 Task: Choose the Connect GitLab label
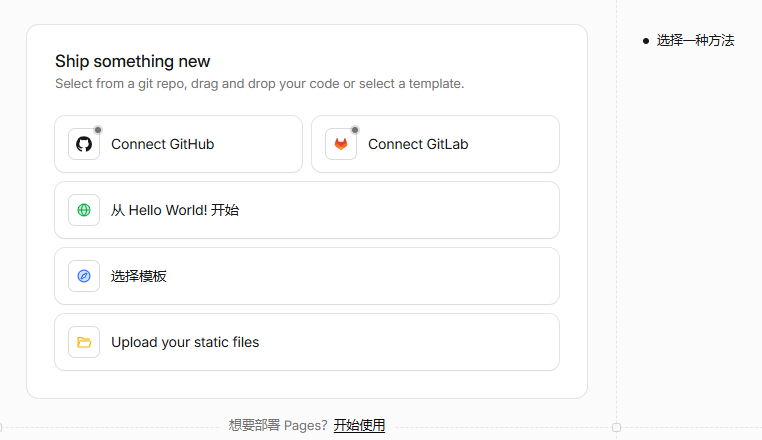click(418, 144)
